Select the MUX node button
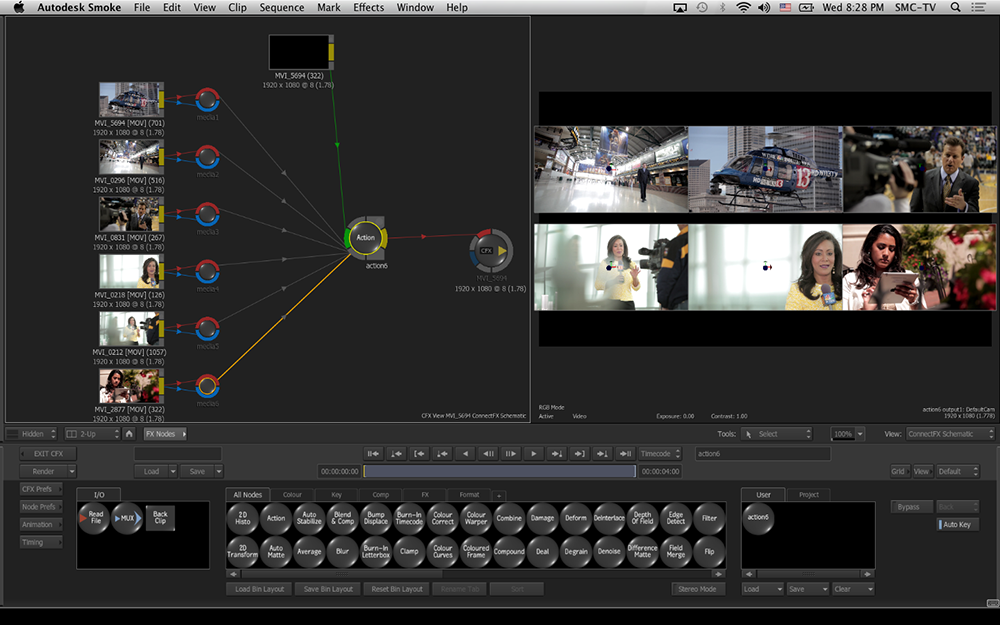Image resolution: width=1000 pixels, height=625 pixels. (x=127, y=518)
